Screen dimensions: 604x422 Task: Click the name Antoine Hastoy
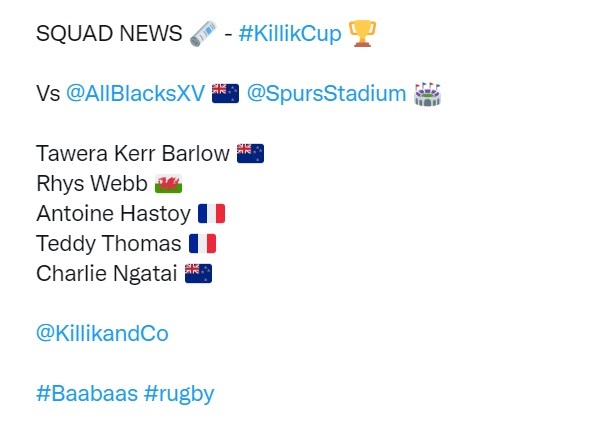(x=112, y=215)
